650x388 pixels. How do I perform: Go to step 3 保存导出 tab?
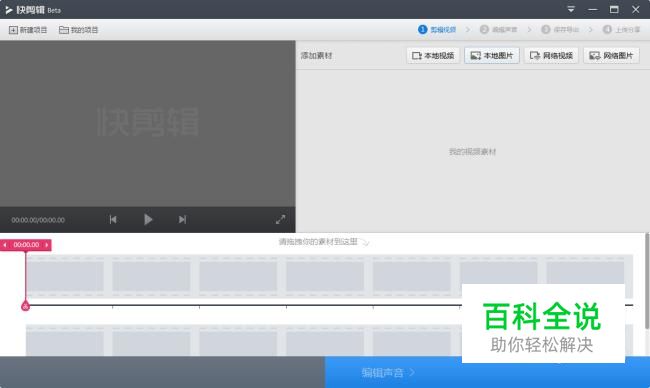tap(560, 29)
